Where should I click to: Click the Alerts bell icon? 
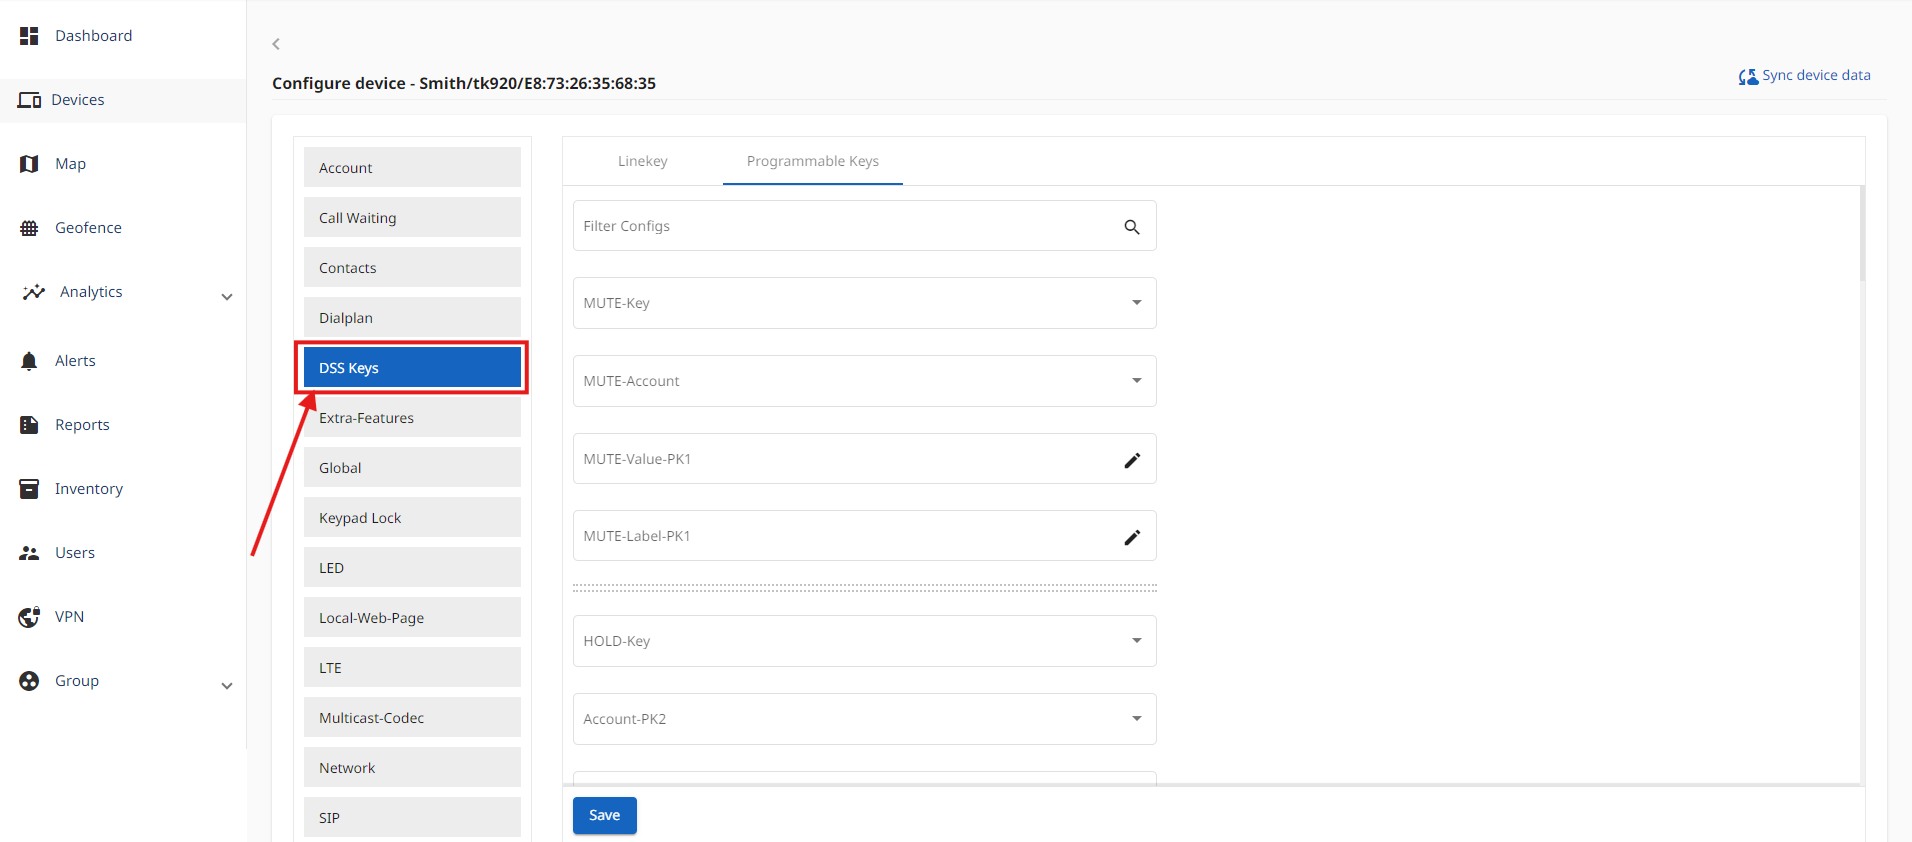tap(29, 361)
